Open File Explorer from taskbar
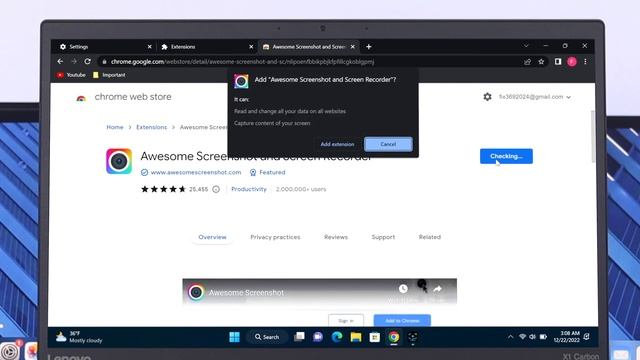Screen dimensions: 640x360 tap(356, 337)
